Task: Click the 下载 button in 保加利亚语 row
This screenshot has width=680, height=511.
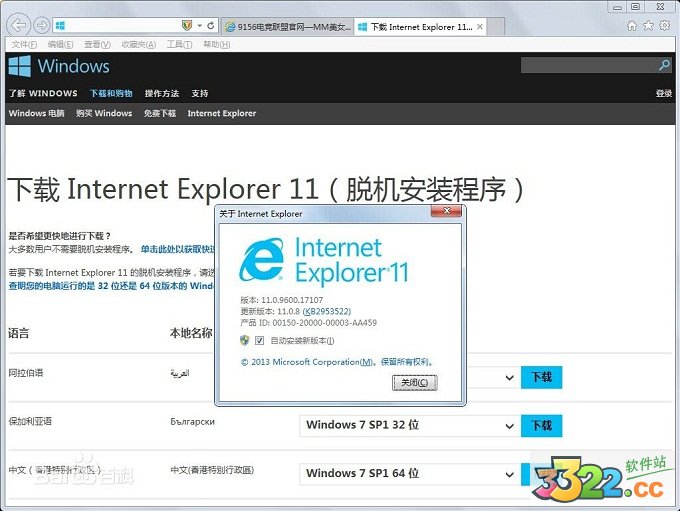Action: coord(542,426)
